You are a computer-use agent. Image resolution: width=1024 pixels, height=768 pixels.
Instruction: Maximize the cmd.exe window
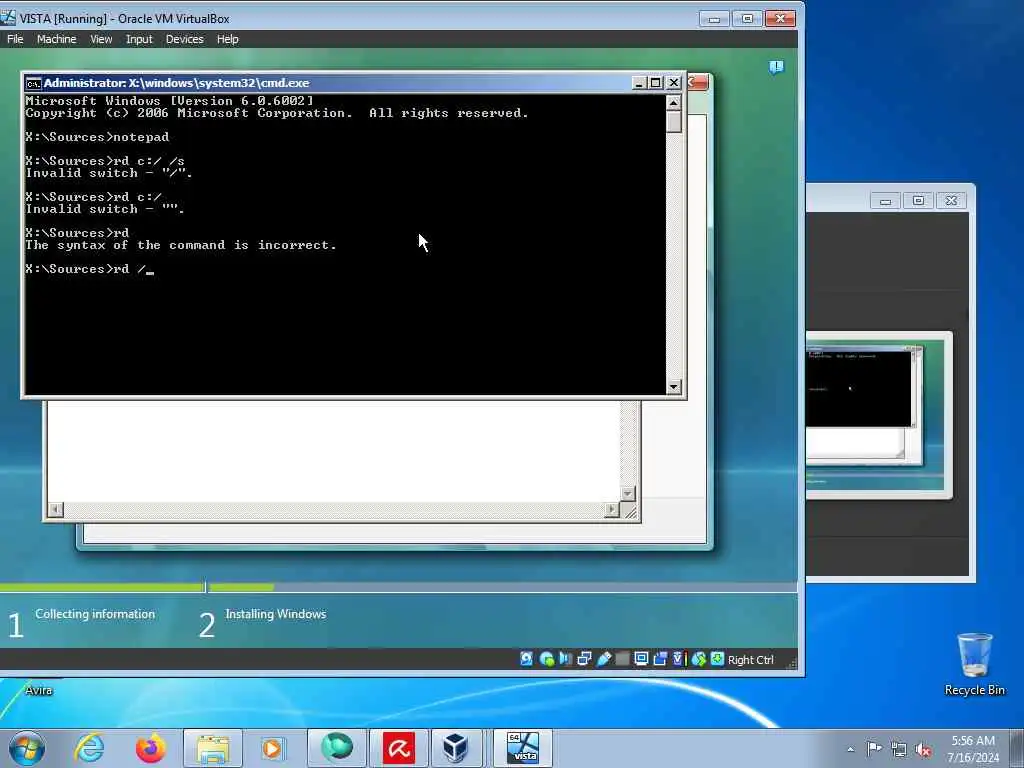(x=656, y=83)
